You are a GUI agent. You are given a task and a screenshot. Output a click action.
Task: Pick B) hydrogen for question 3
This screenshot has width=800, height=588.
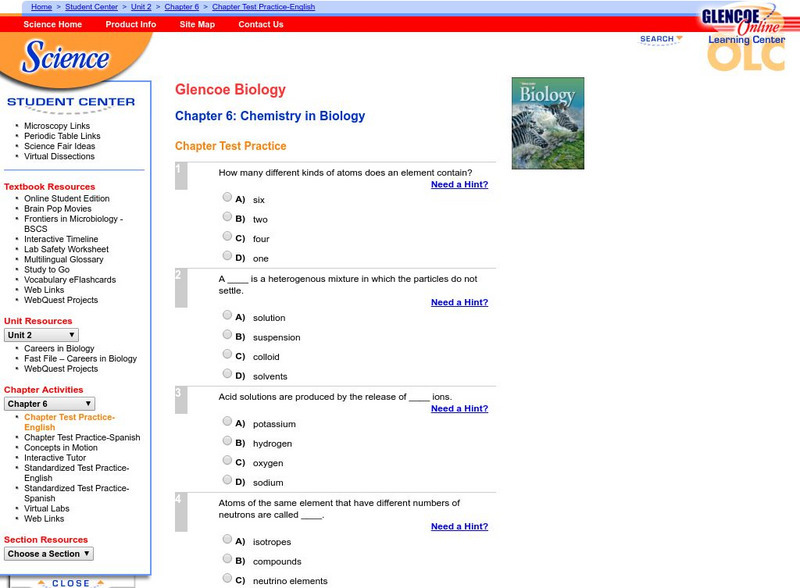(x=227, y=440)
